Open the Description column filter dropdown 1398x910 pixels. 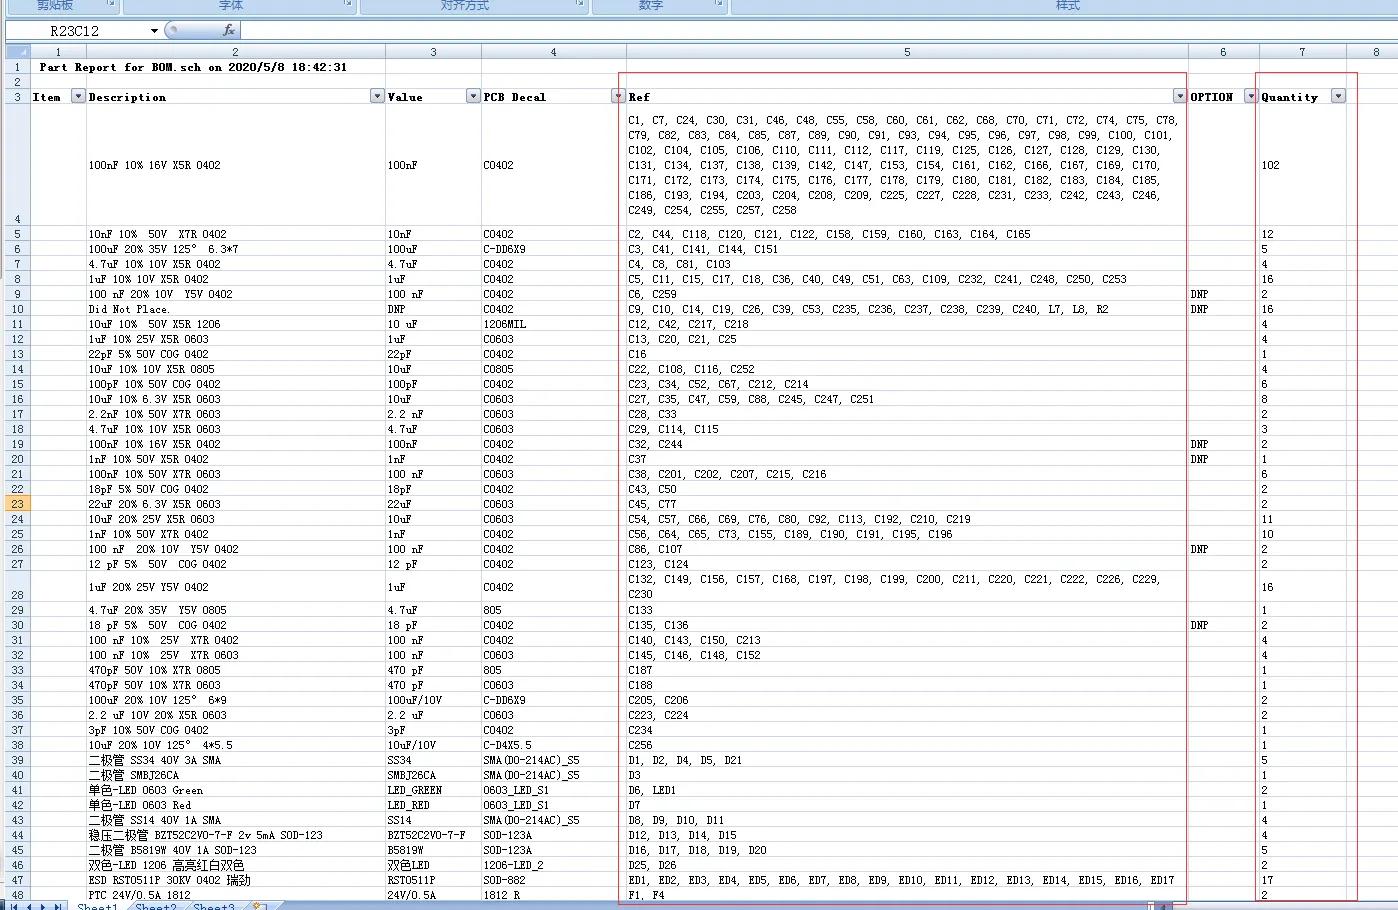click(x=377, y=96)
